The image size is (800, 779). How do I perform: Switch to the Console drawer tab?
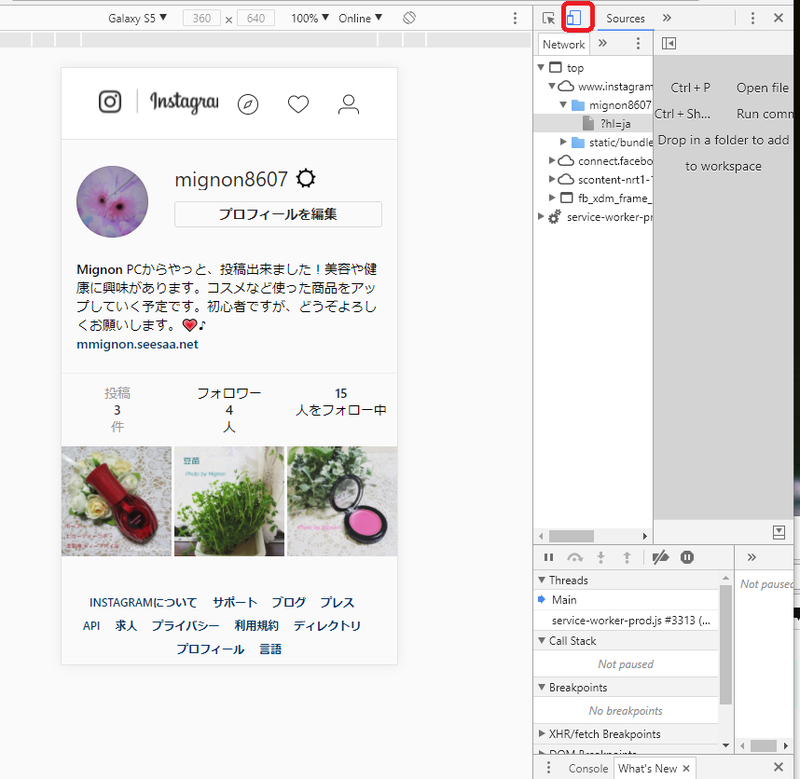[x=588, y=768]
